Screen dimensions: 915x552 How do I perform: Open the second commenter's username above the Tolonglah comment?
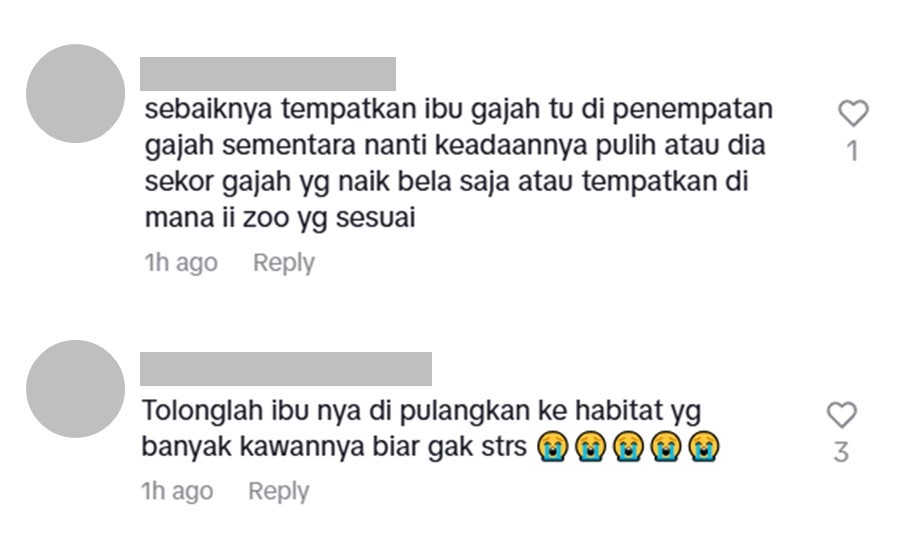pos(286,369)
